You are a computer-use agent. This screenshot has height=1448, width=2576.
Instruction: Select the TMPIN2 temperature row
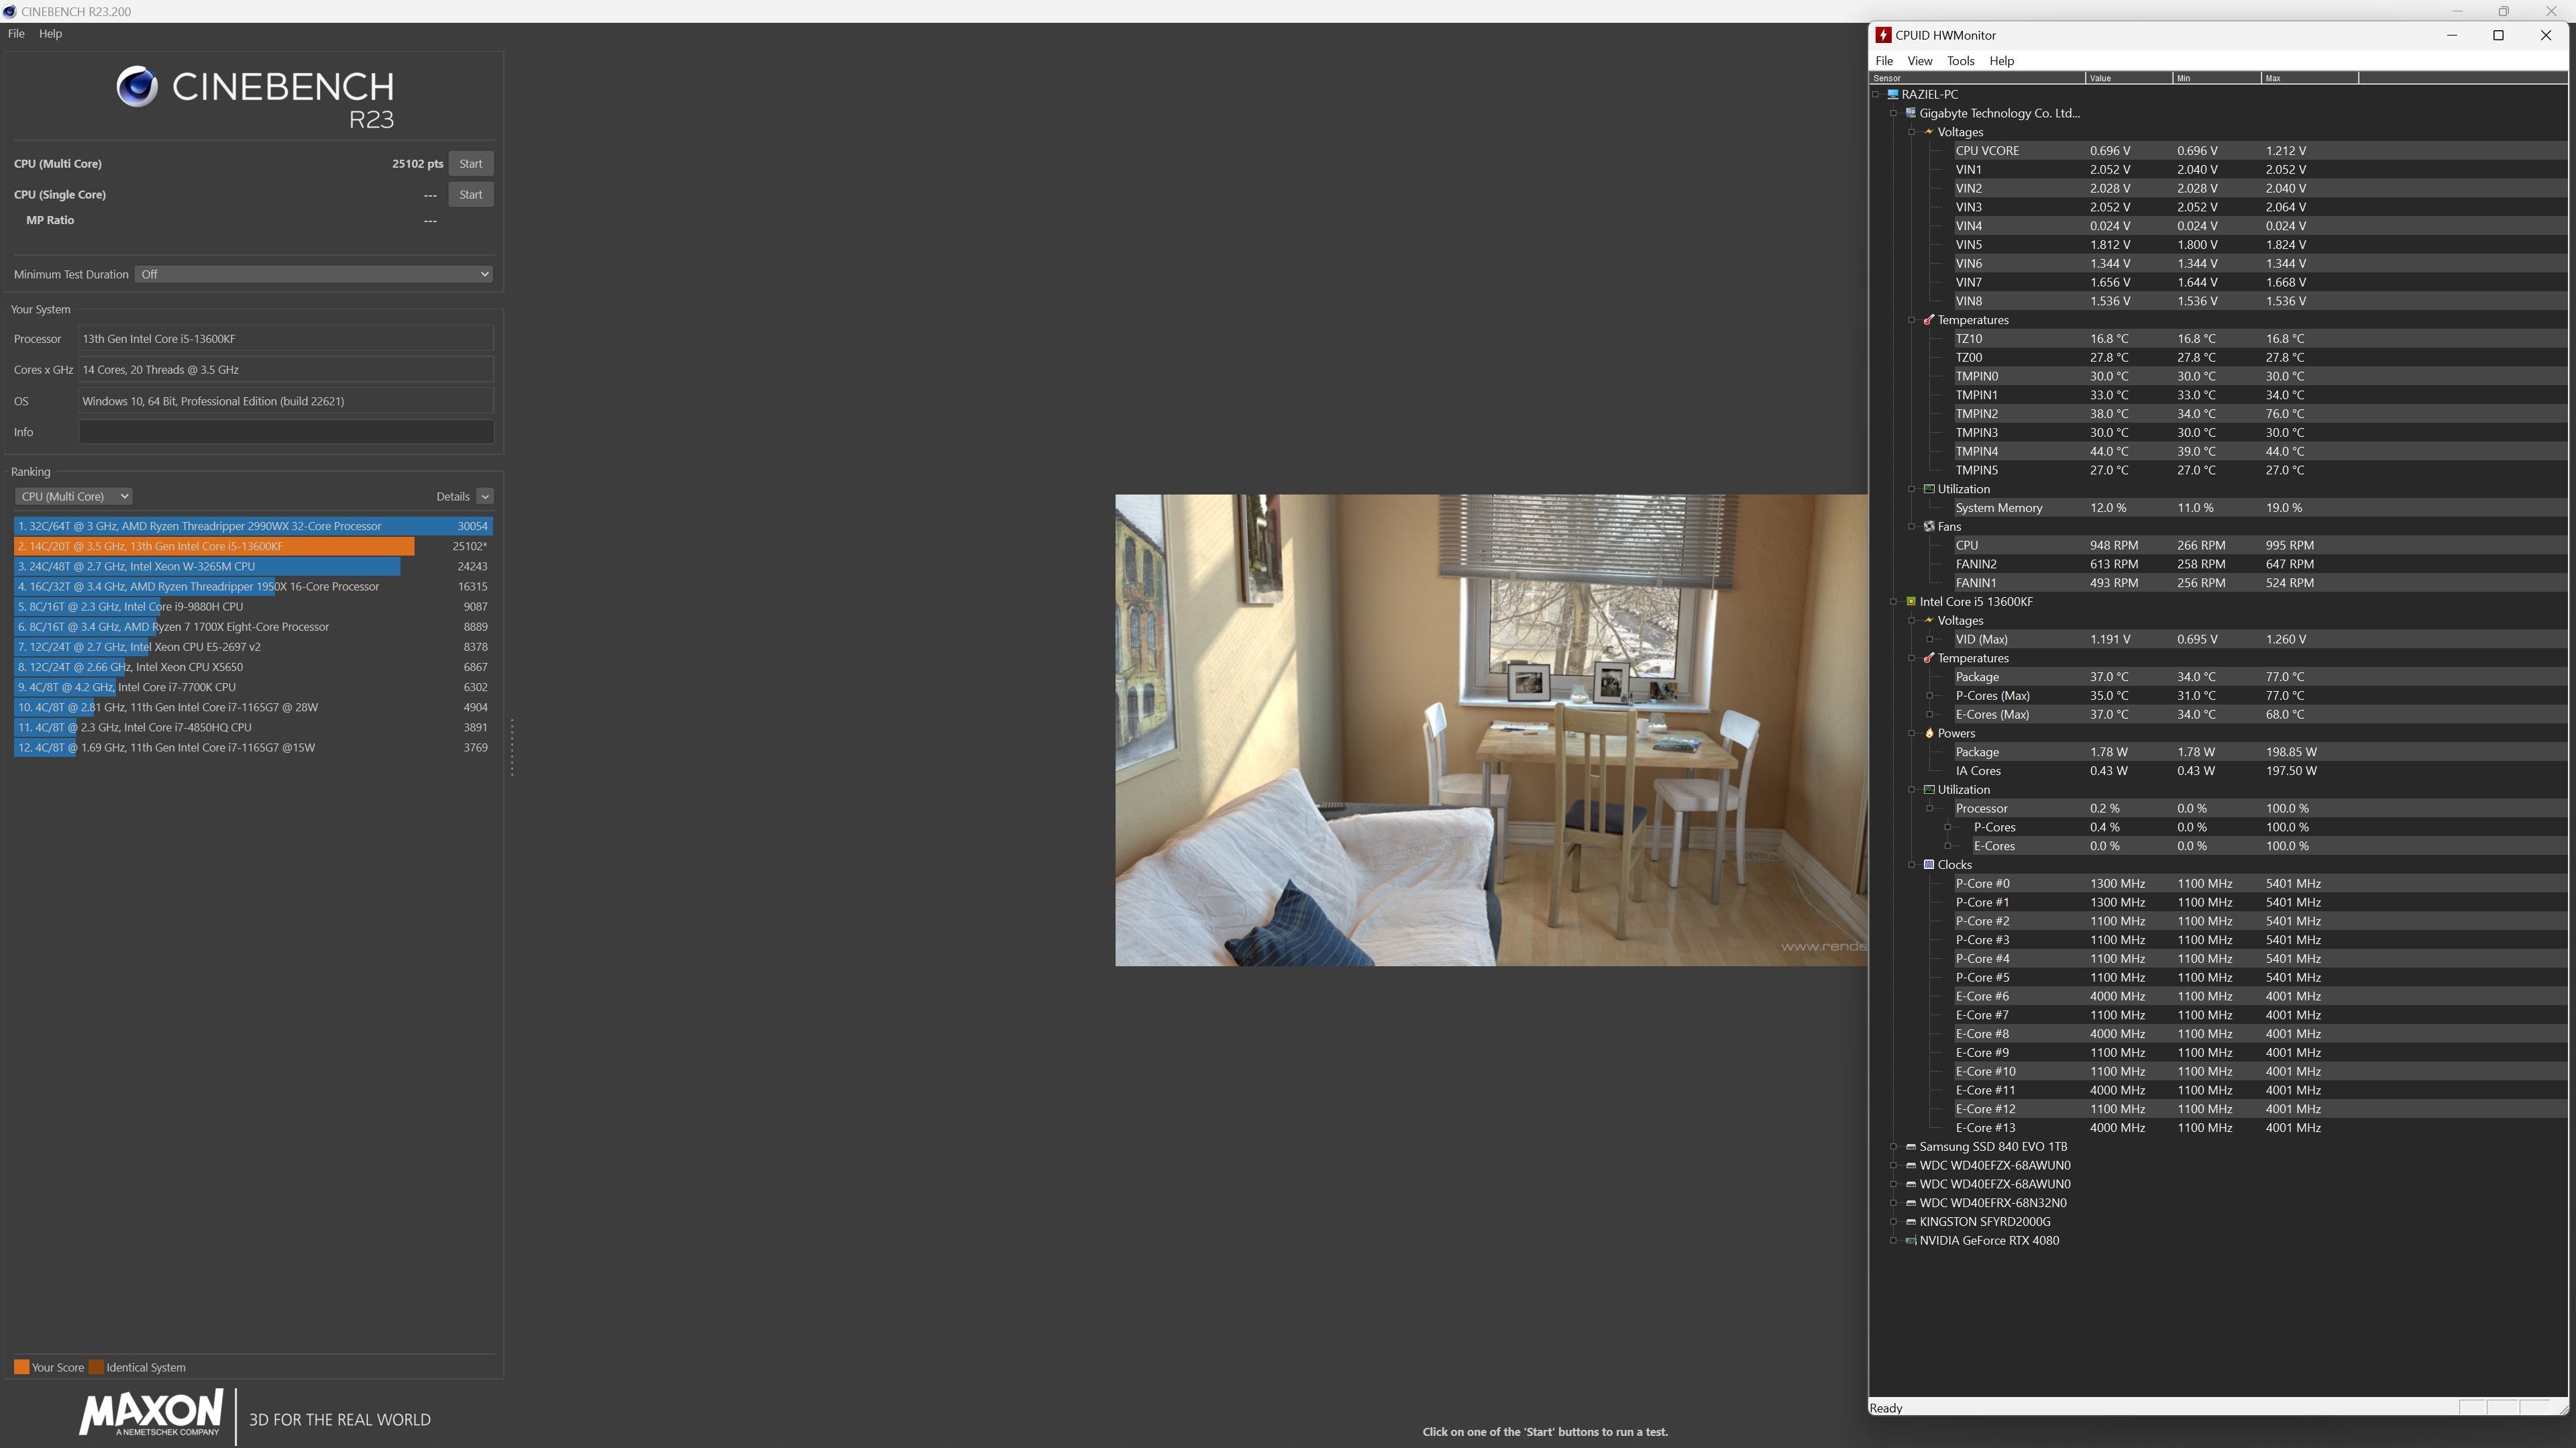2260,414
